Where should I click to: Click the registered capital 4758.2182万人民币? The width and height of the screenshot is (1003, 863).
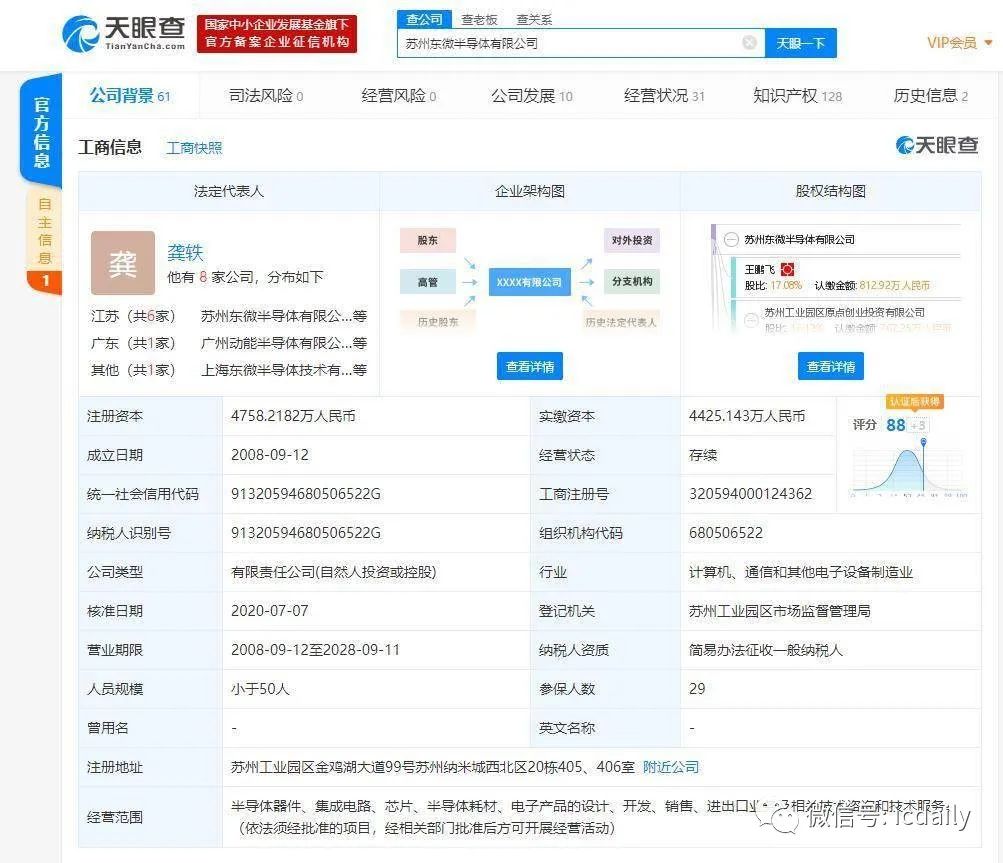pyautogui.click(x=293, y=416)
